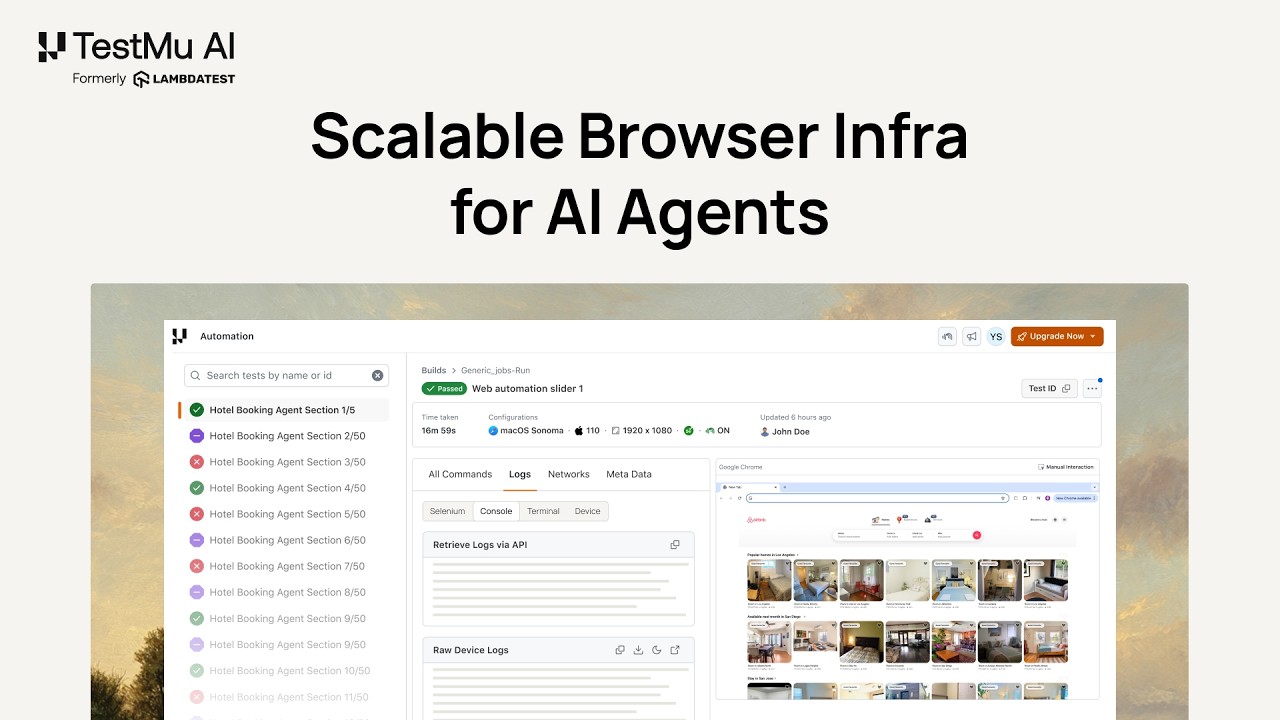1280x720 pixels.
Task: Click the resolution icon beside 1920 x 1080
Action: [616, 431]
